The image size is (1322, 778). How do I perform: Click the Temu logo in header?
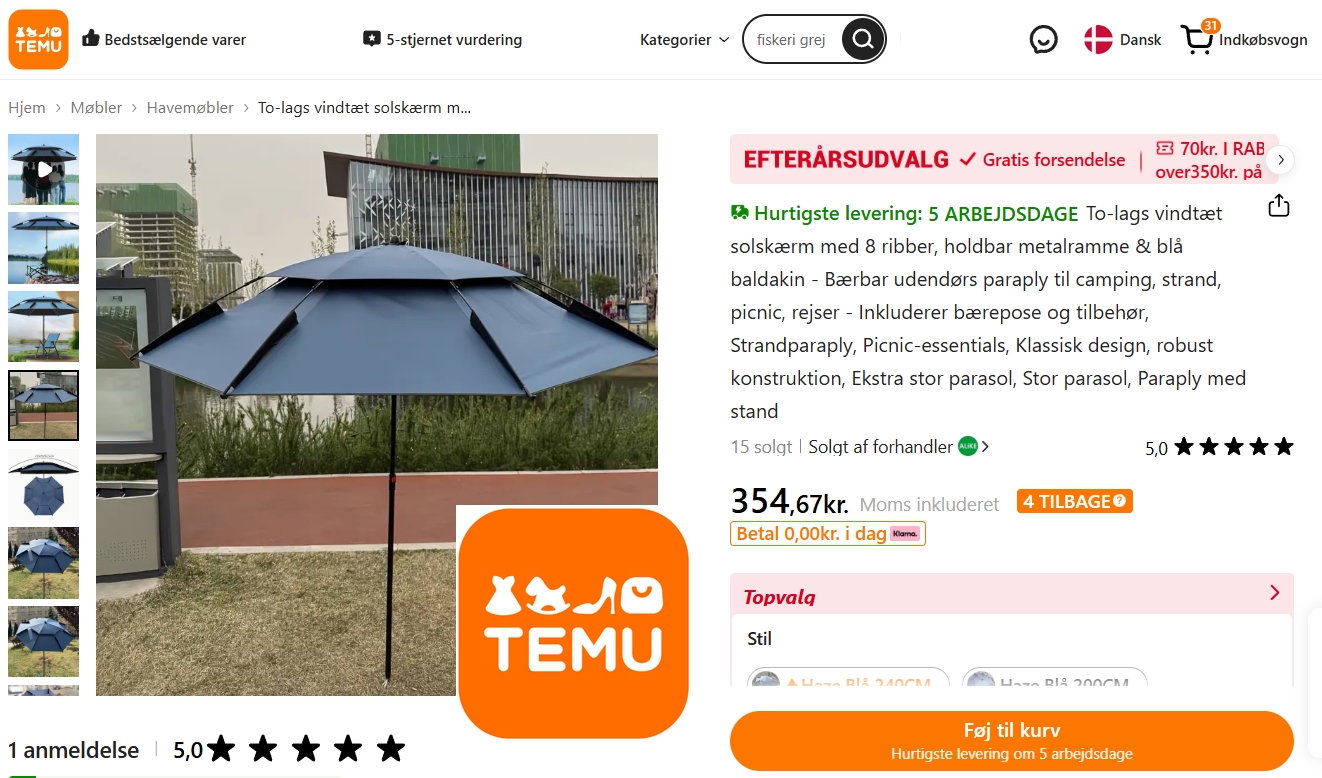click(38, 39)
